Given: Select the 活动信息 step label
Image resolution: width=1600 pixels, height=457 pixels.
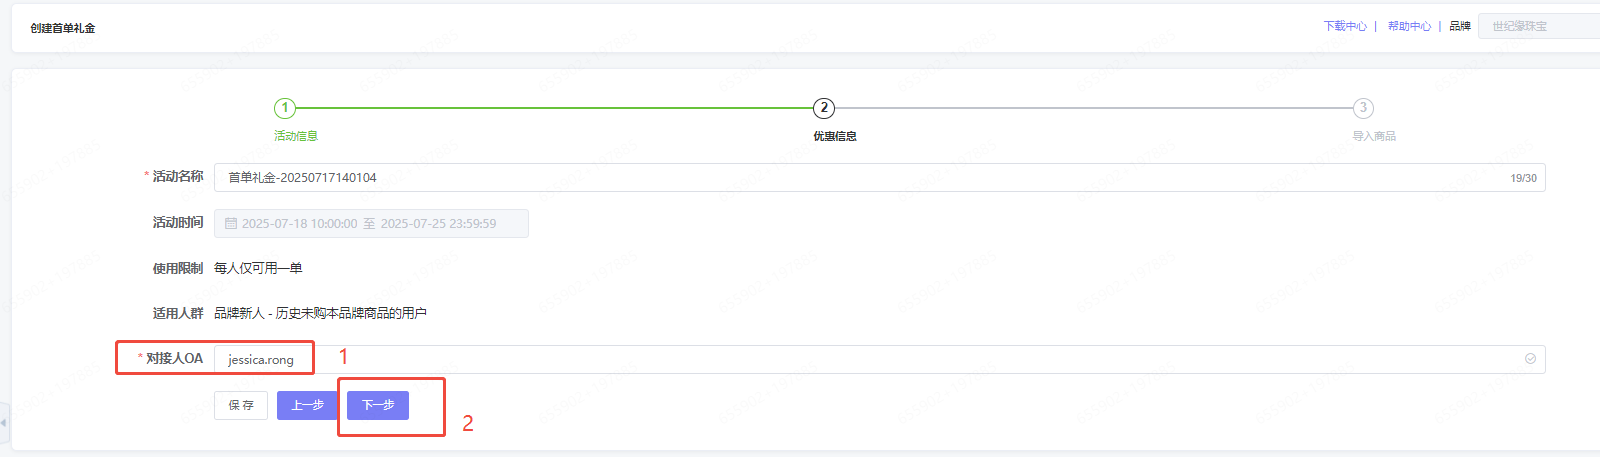Looking at the screenshot, I should tap(296, 136).
